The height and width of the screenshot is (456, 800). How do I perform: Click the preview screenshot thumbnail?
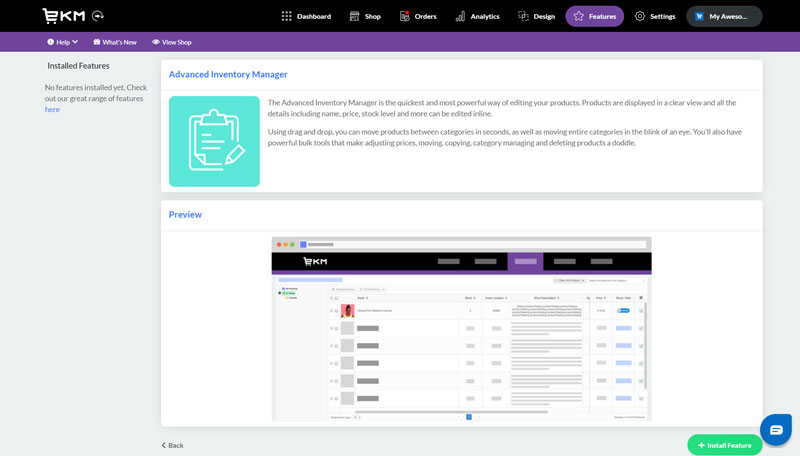pyautogui.click(x=461, y=329)
